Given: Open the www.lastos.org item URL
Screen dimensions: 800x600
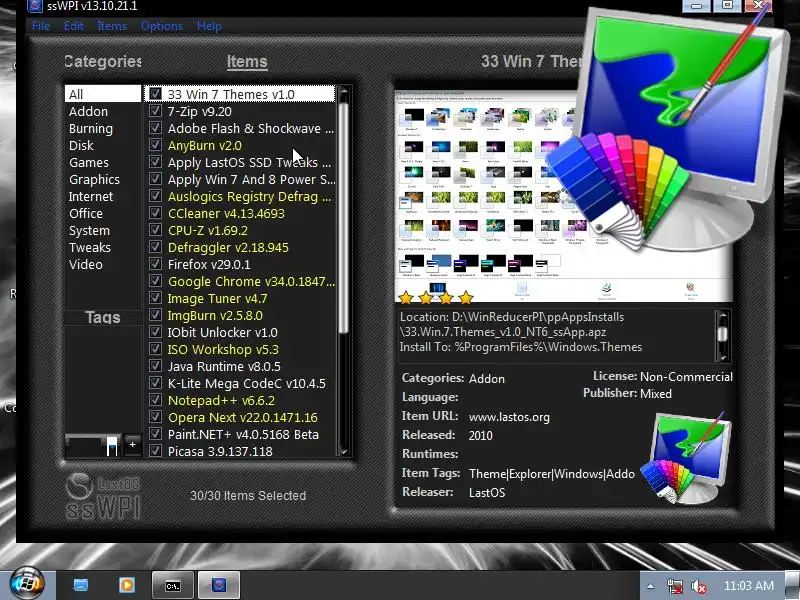Looking at the screenshot, I should click(x=509, y=417).
